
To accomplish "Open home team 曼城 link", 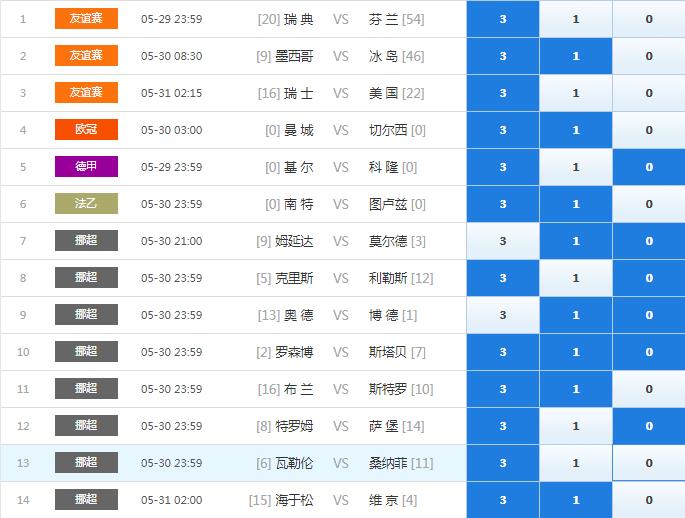I will [x=298, y=130].
